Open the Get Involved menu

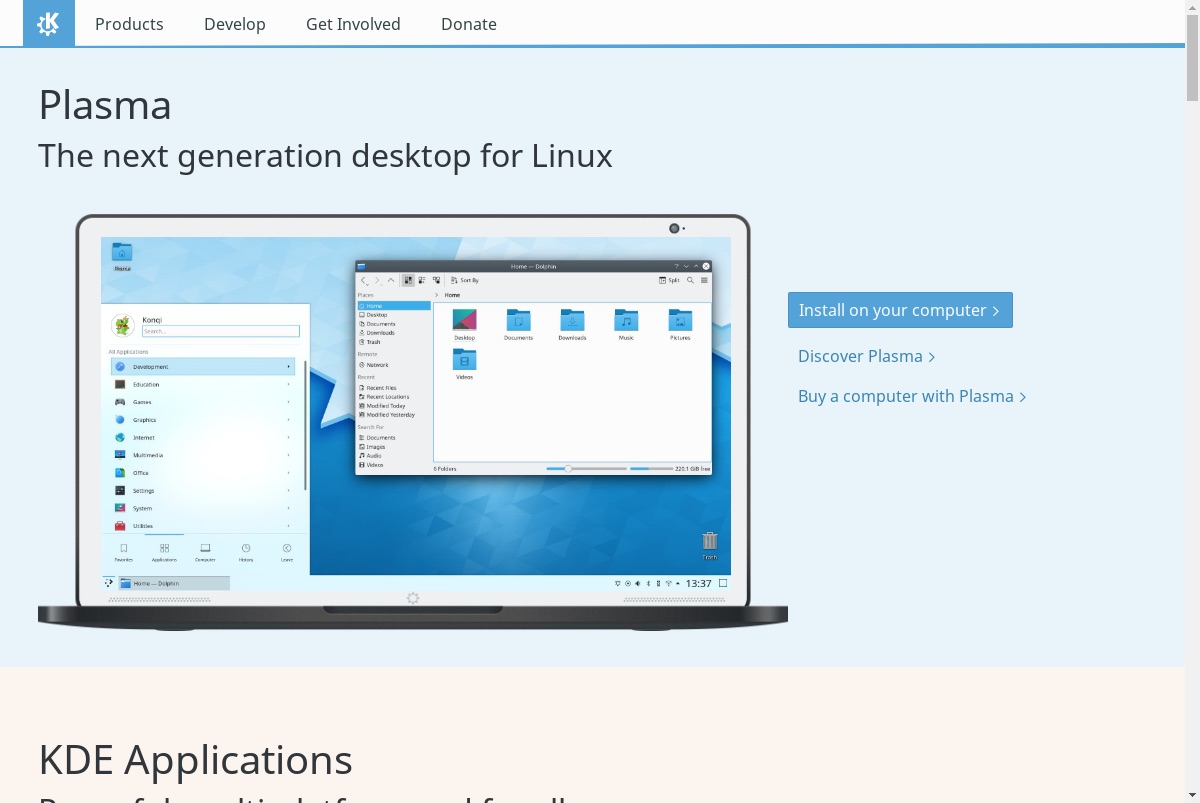(353, 24)
